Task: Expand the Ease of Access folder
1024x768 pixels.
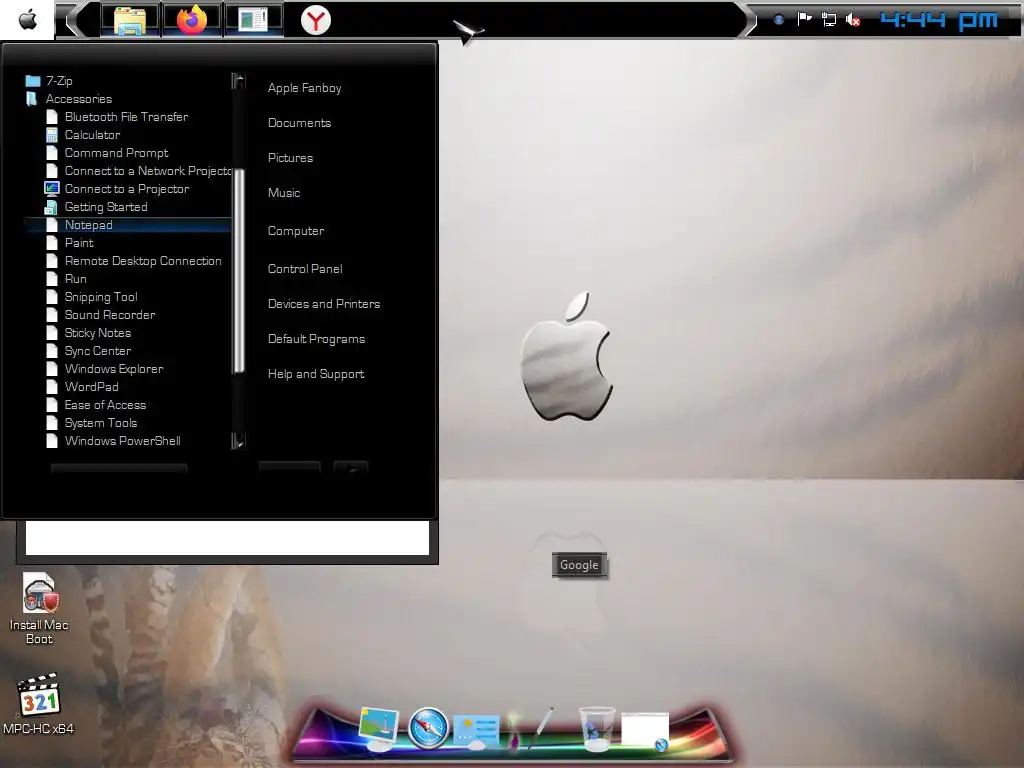Action: [105, 405]
